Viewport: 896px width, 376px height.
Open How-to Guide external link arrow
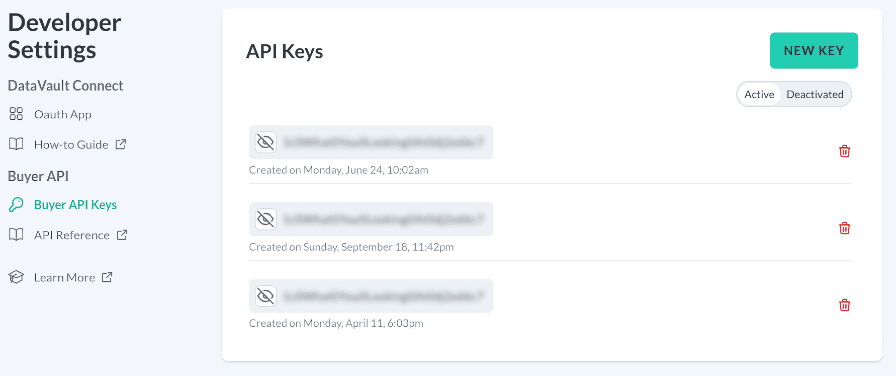pos(121,145)
